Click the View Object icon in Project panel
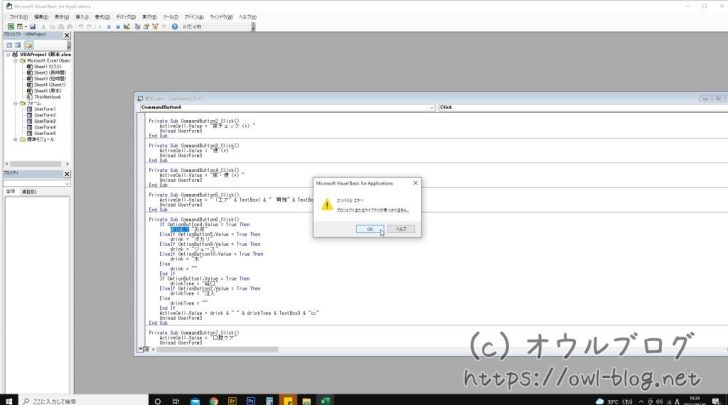Viewport: 728px width, 405px height. point(18,45)
